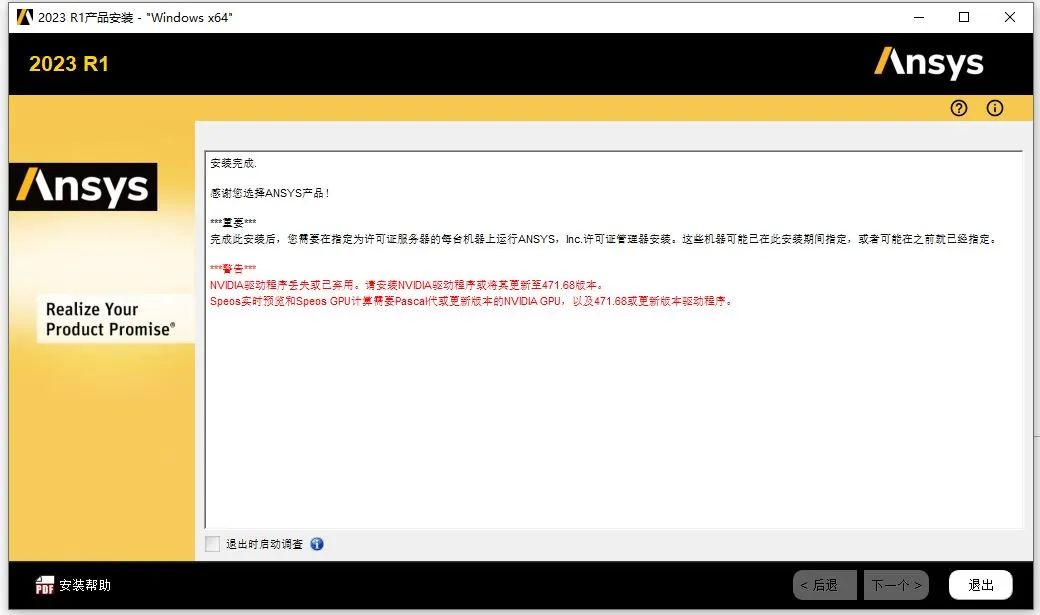
Task: Click the 2023 R1 version label
Action: pyautogui.click(x=68, y=63)
